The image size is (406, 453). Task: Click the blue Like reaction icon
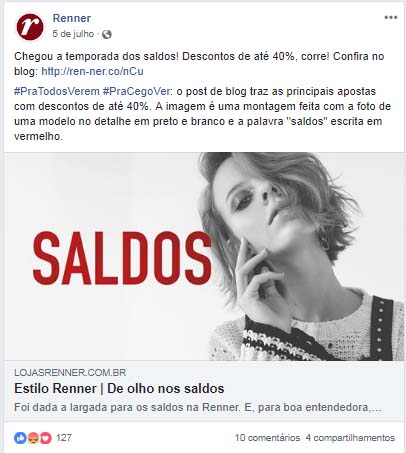pyautogui.click(x=20, y=438)
